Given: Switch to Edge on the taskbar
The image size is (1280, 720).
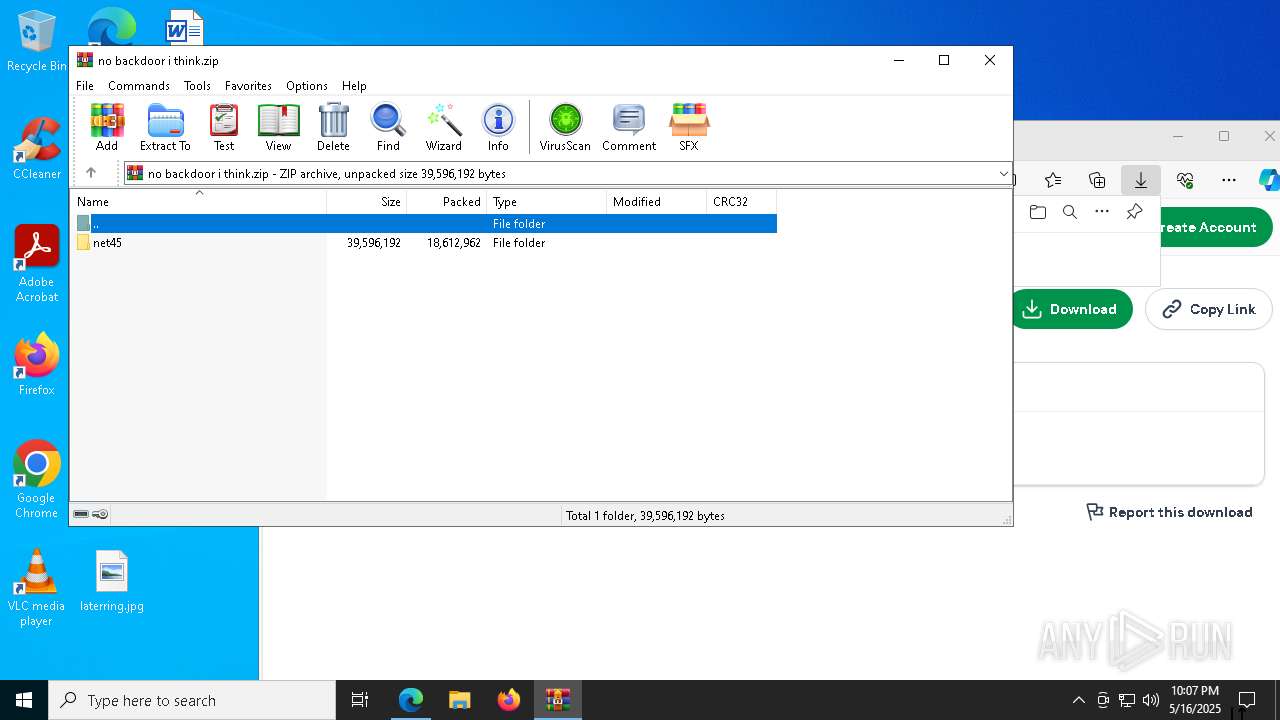Looking at the screenshot, I should [410, 700].
